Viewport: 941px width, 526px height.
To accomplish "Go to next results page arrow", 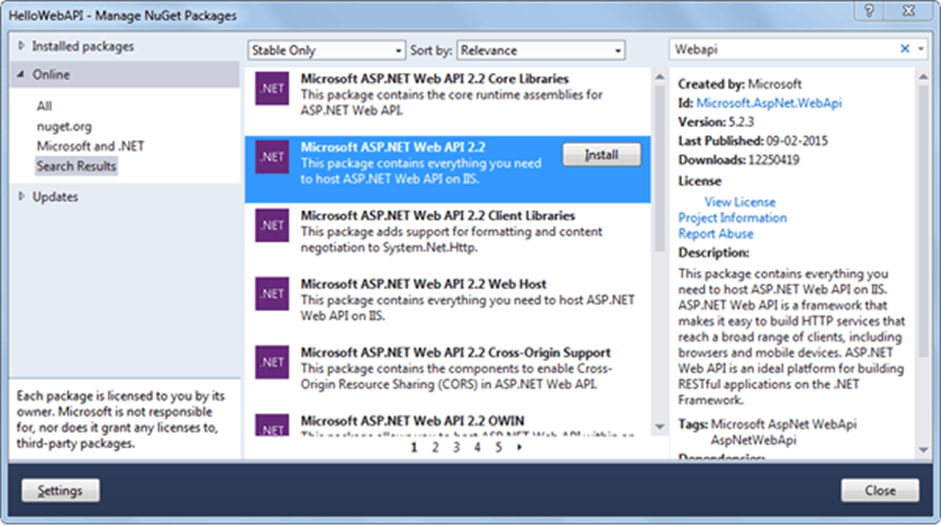I will click(x=519, y=447).
